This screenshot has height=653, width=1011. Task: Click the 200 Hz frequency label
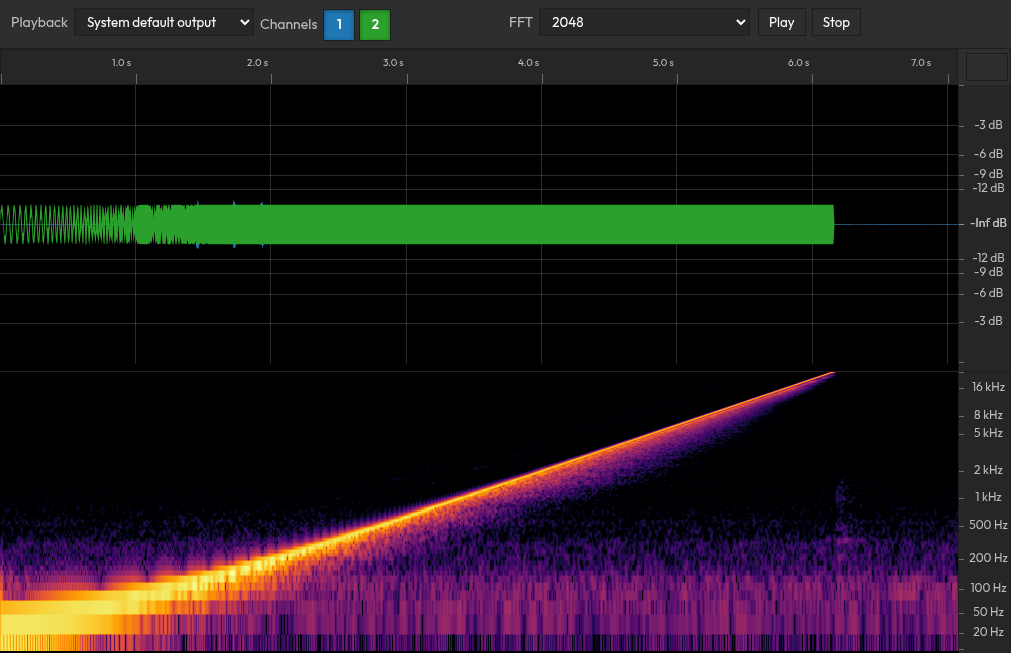pyautogui.click(x=988, y=558)
